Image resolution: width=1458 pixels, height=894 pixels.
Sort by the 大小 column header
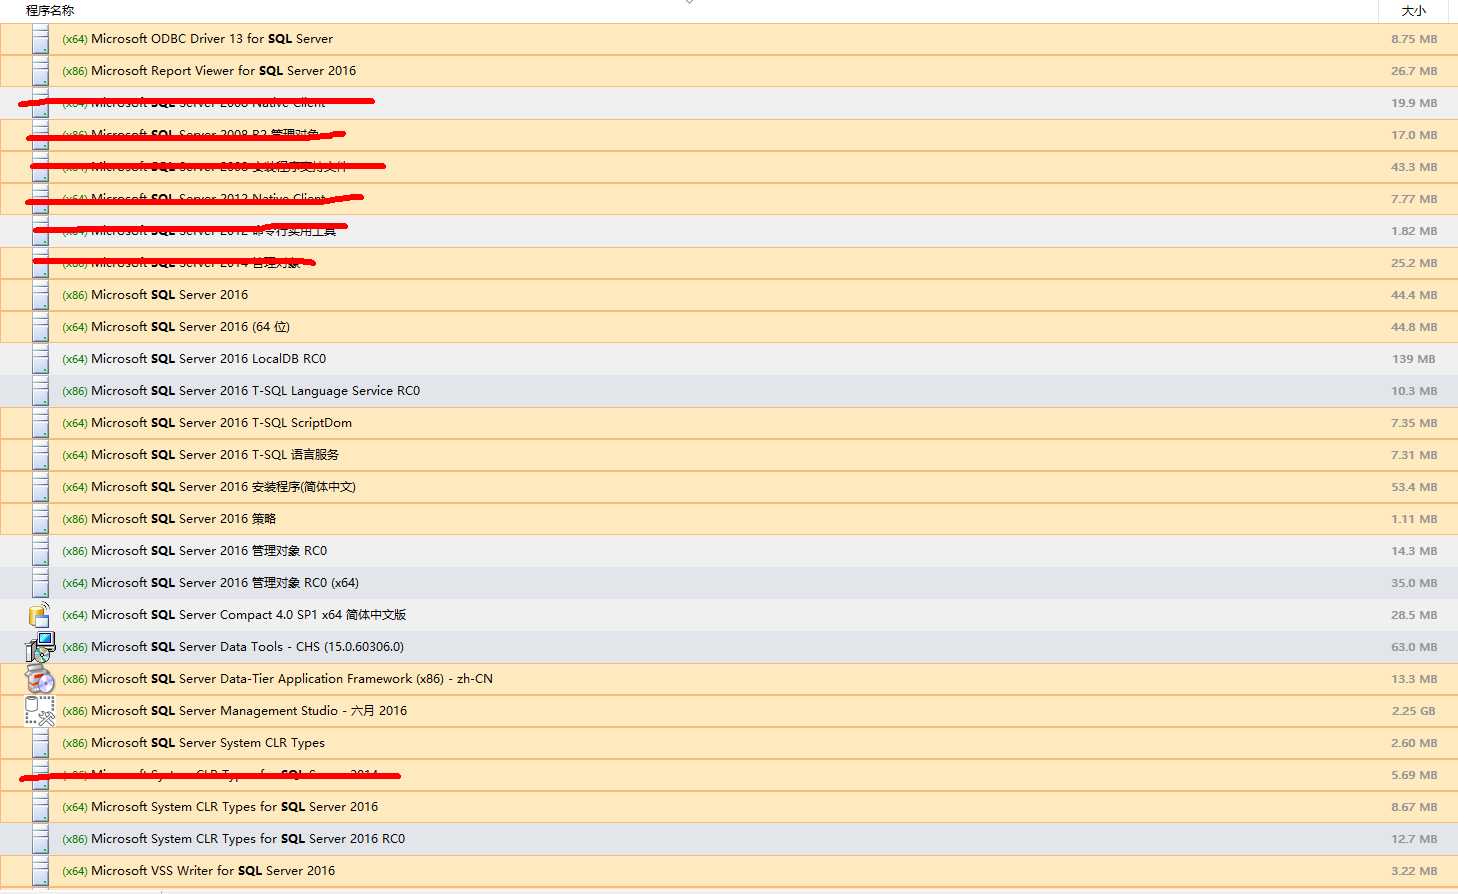click(x=1413, y=11)
